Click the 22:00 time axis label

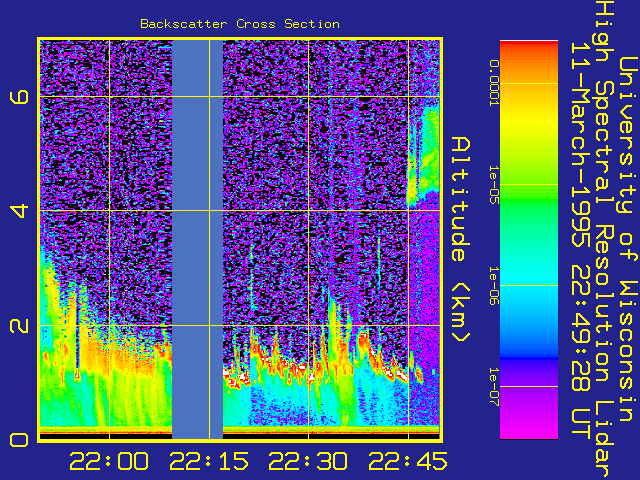[109, 462]
